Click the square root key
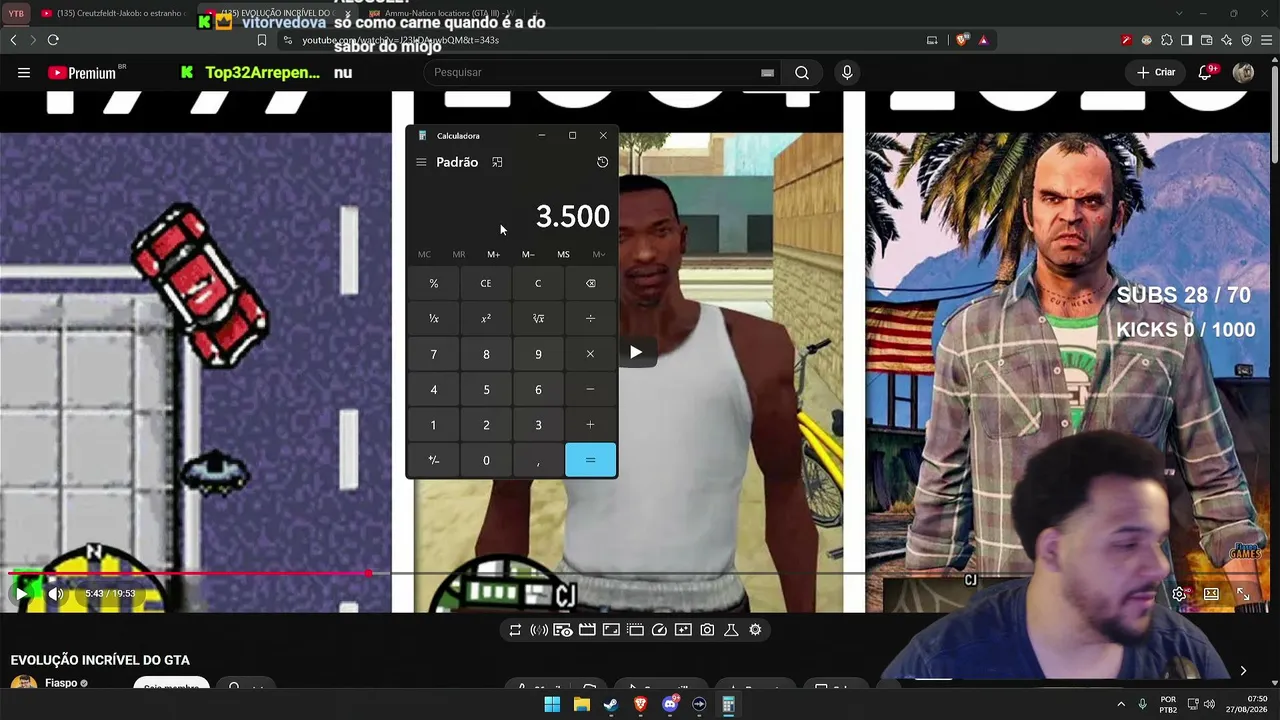The width and height of the screenshot is (1280, 720). tap(538, 318)
